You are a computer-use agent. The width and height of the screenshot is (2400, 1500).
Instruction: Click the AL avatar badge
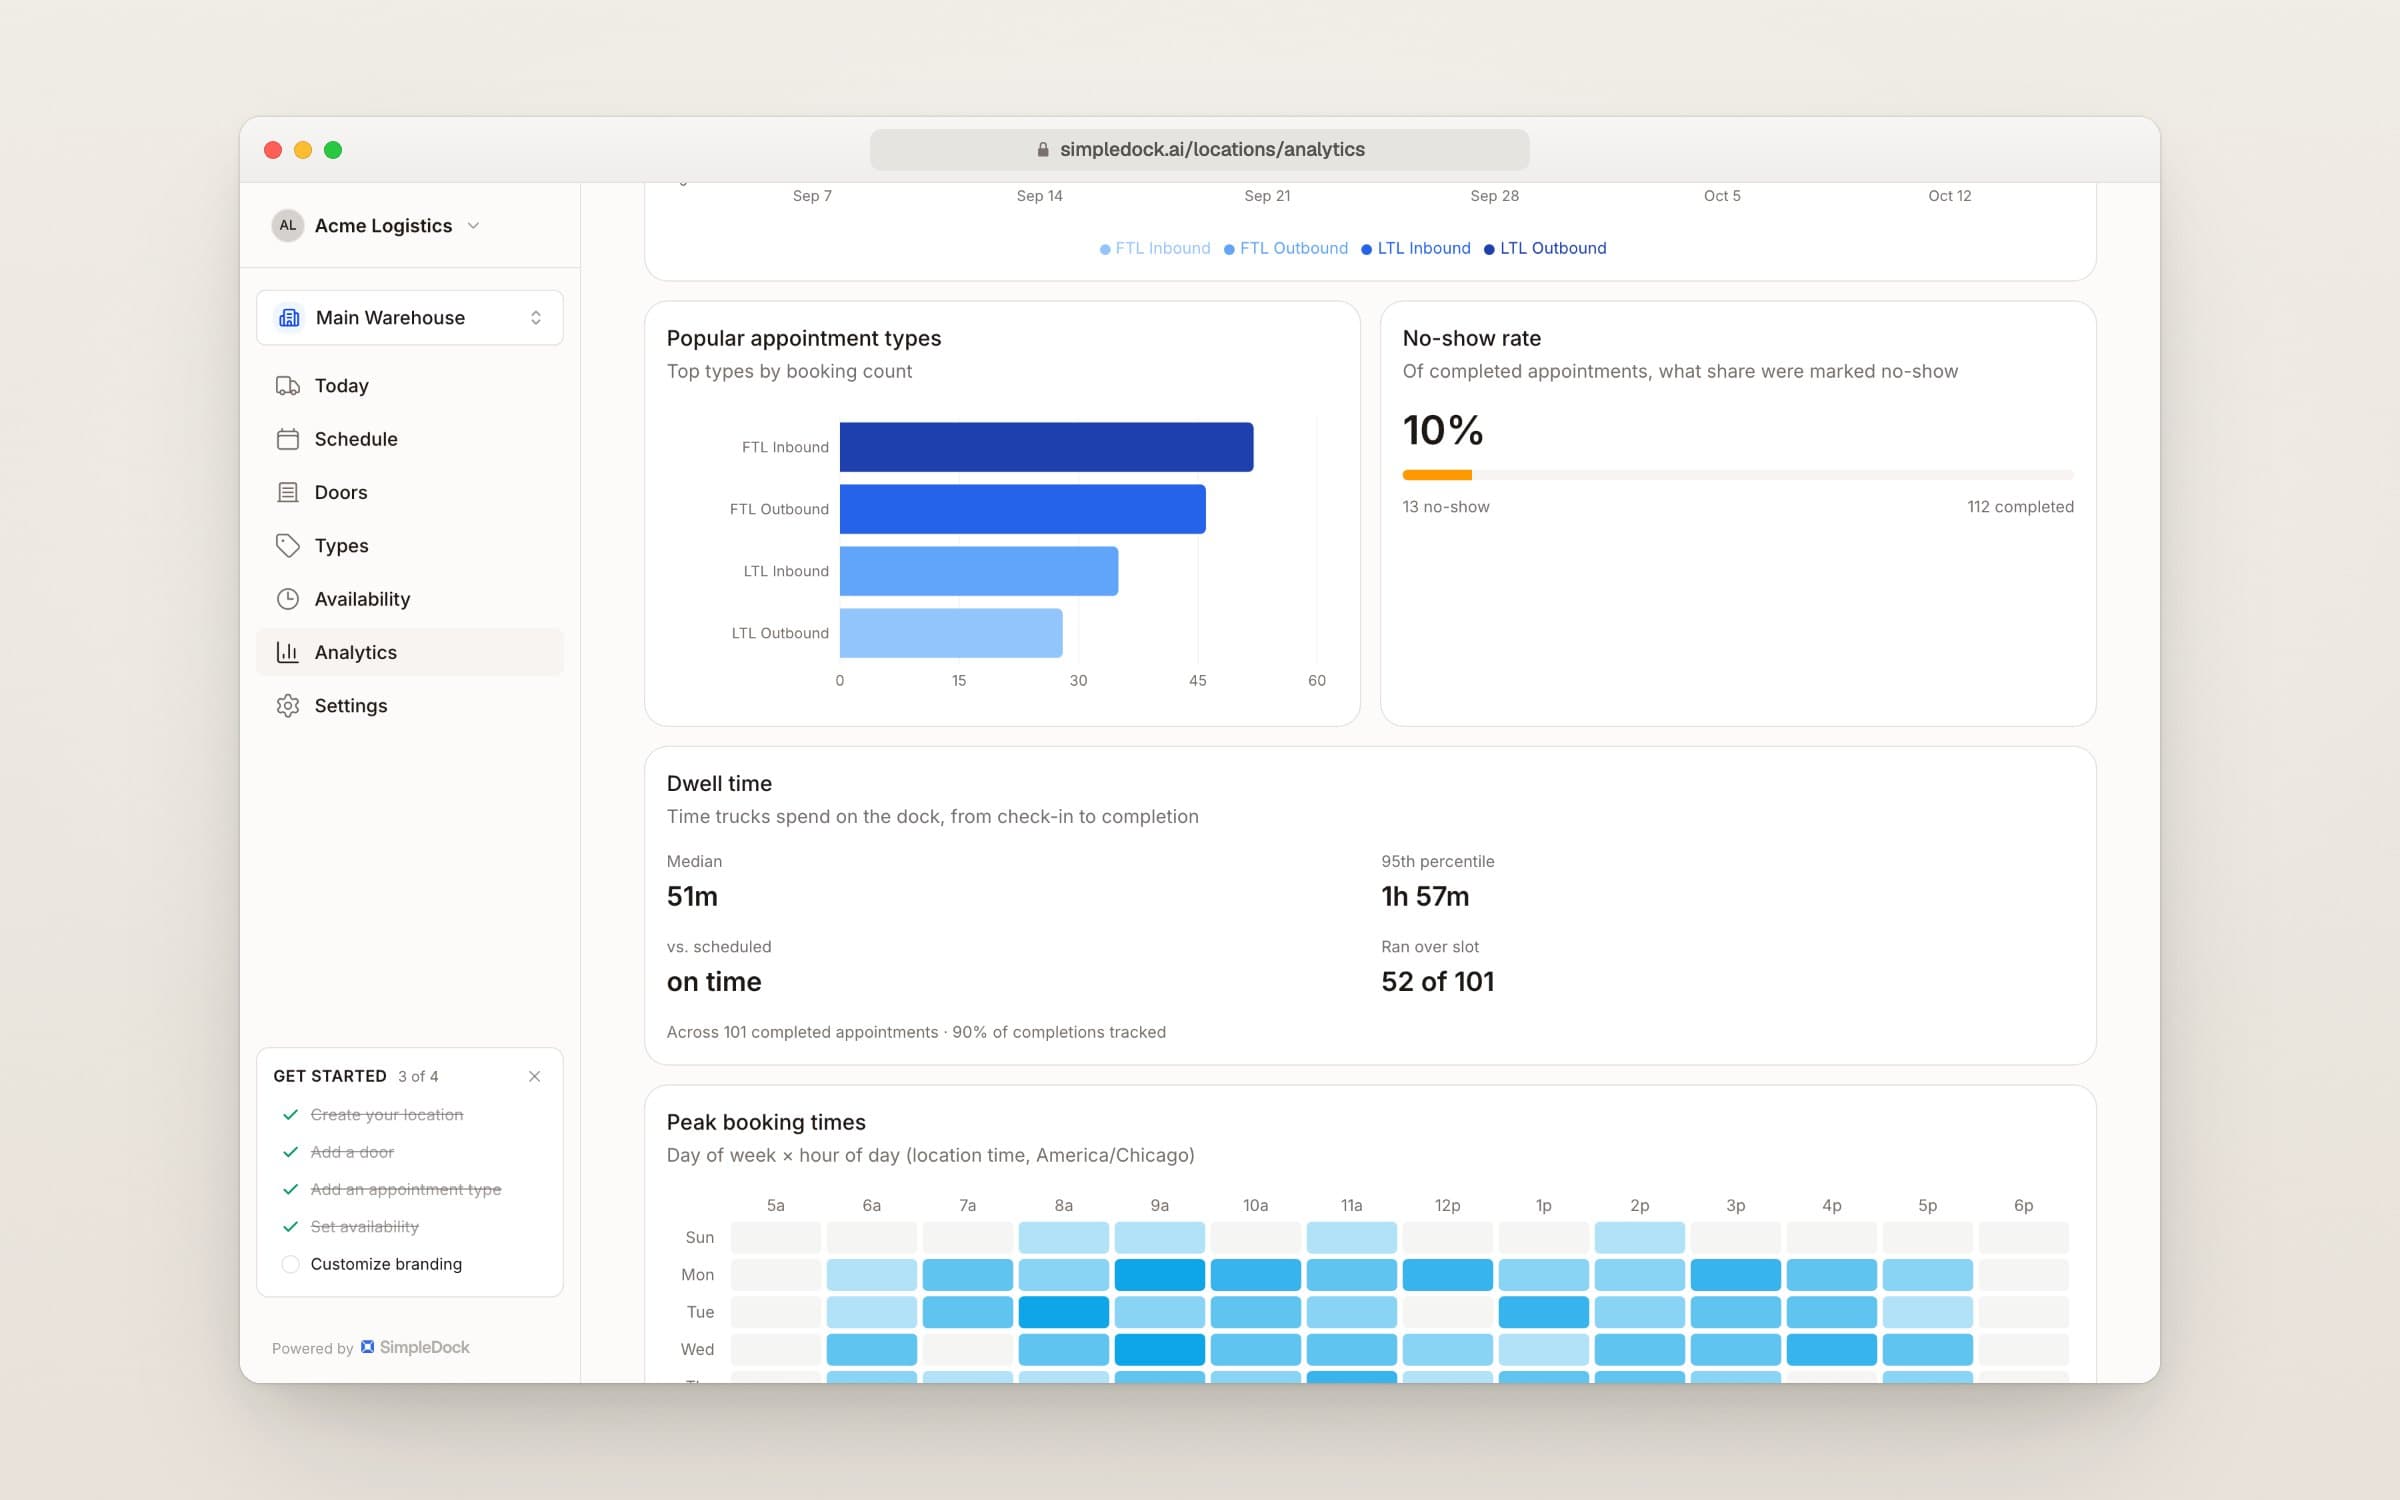coord(288,226)
